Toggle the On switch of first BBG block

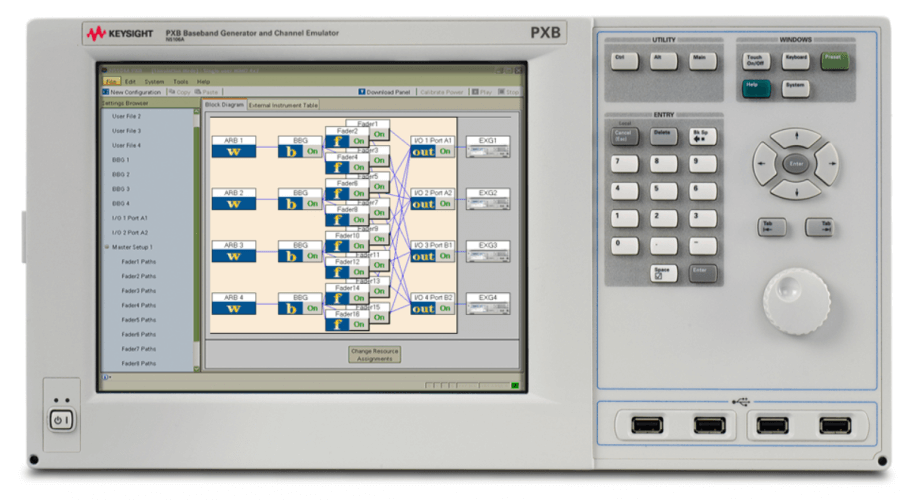[x=312, y=151]
